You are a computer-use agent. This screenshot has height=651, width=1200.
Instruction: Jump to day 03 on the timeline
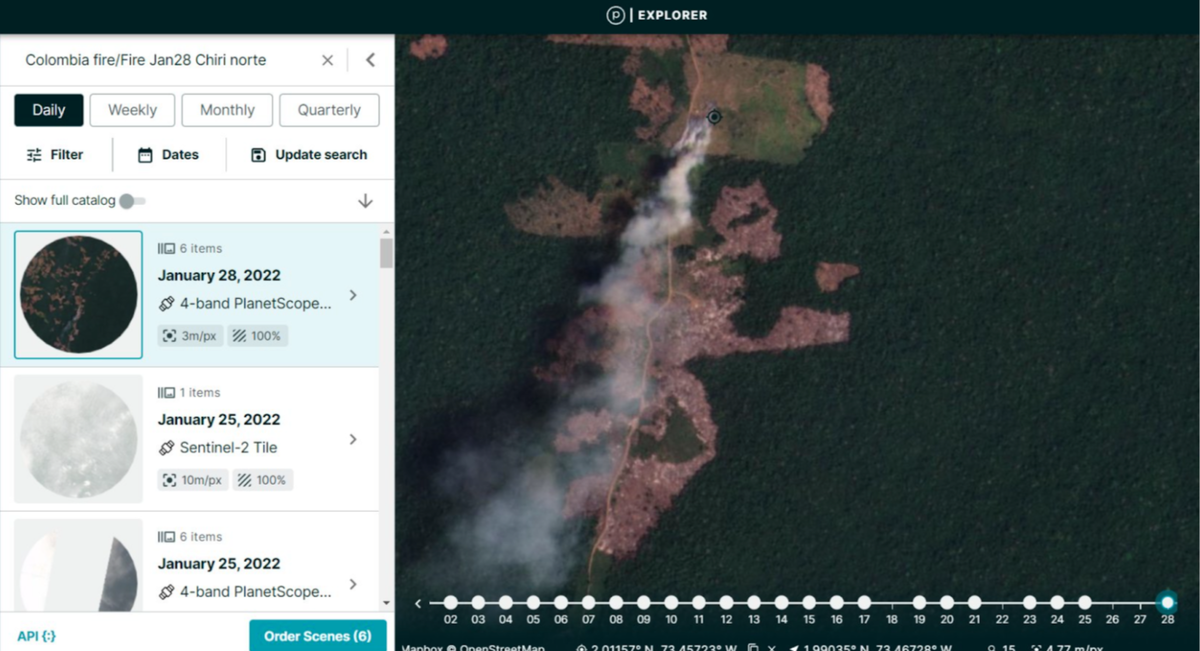pos(478,603)
